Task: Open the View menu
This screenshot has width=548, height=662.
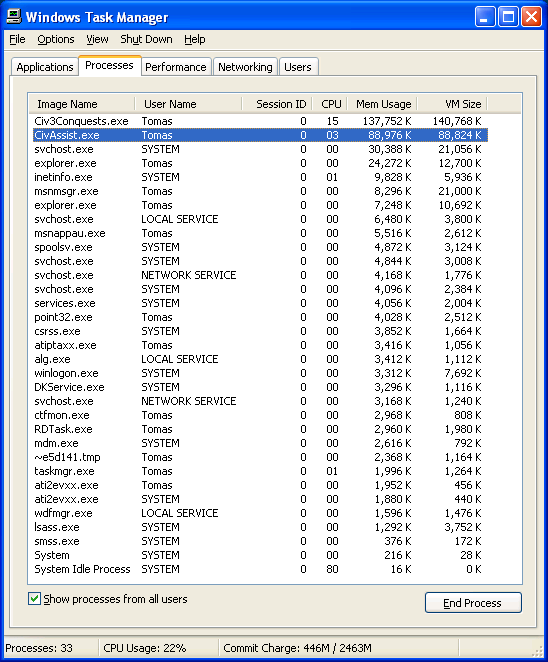Action: point(97,39)
